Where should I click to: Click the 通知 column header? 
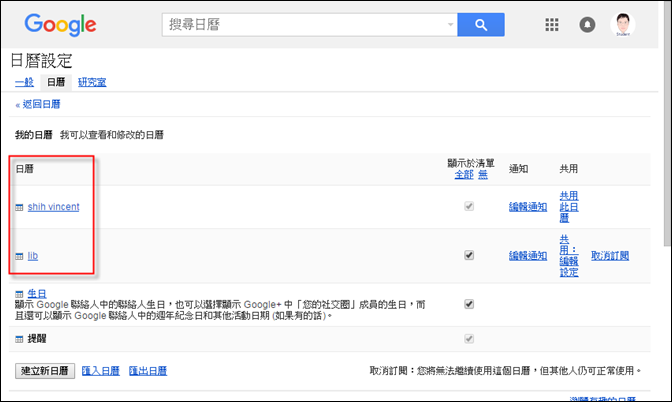pyautogui.click(x=519, y=169)
